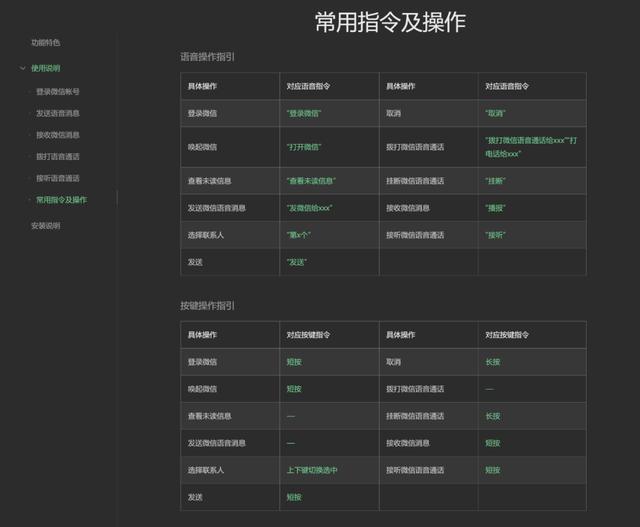Click 长按 key command for 取消
Image resolution: width=640 pixels, height=527 pixels.
pos(493,362)
